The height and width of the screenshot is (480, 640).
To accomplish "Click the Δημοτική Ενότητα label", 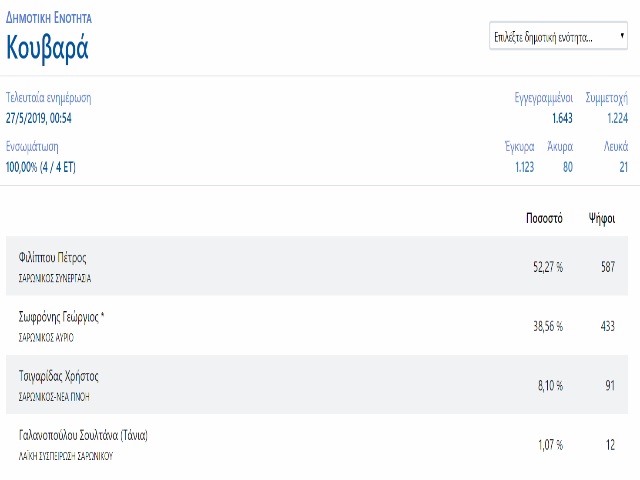I will click(49, 18).
